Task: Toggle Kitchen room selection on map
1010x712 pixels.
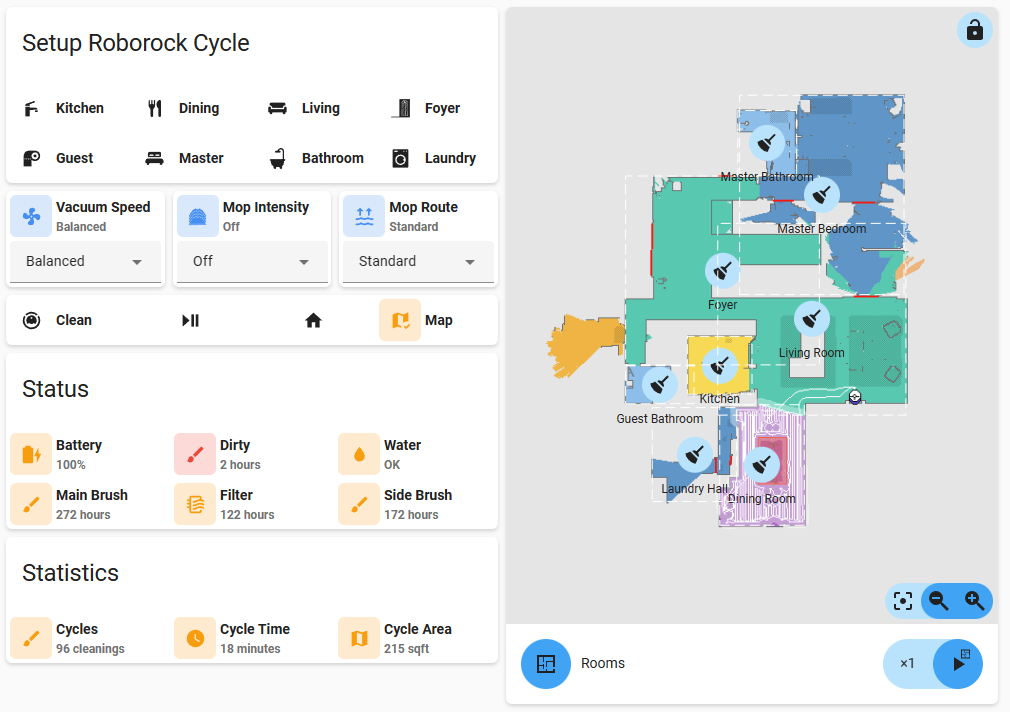Action: coord(719,365)
